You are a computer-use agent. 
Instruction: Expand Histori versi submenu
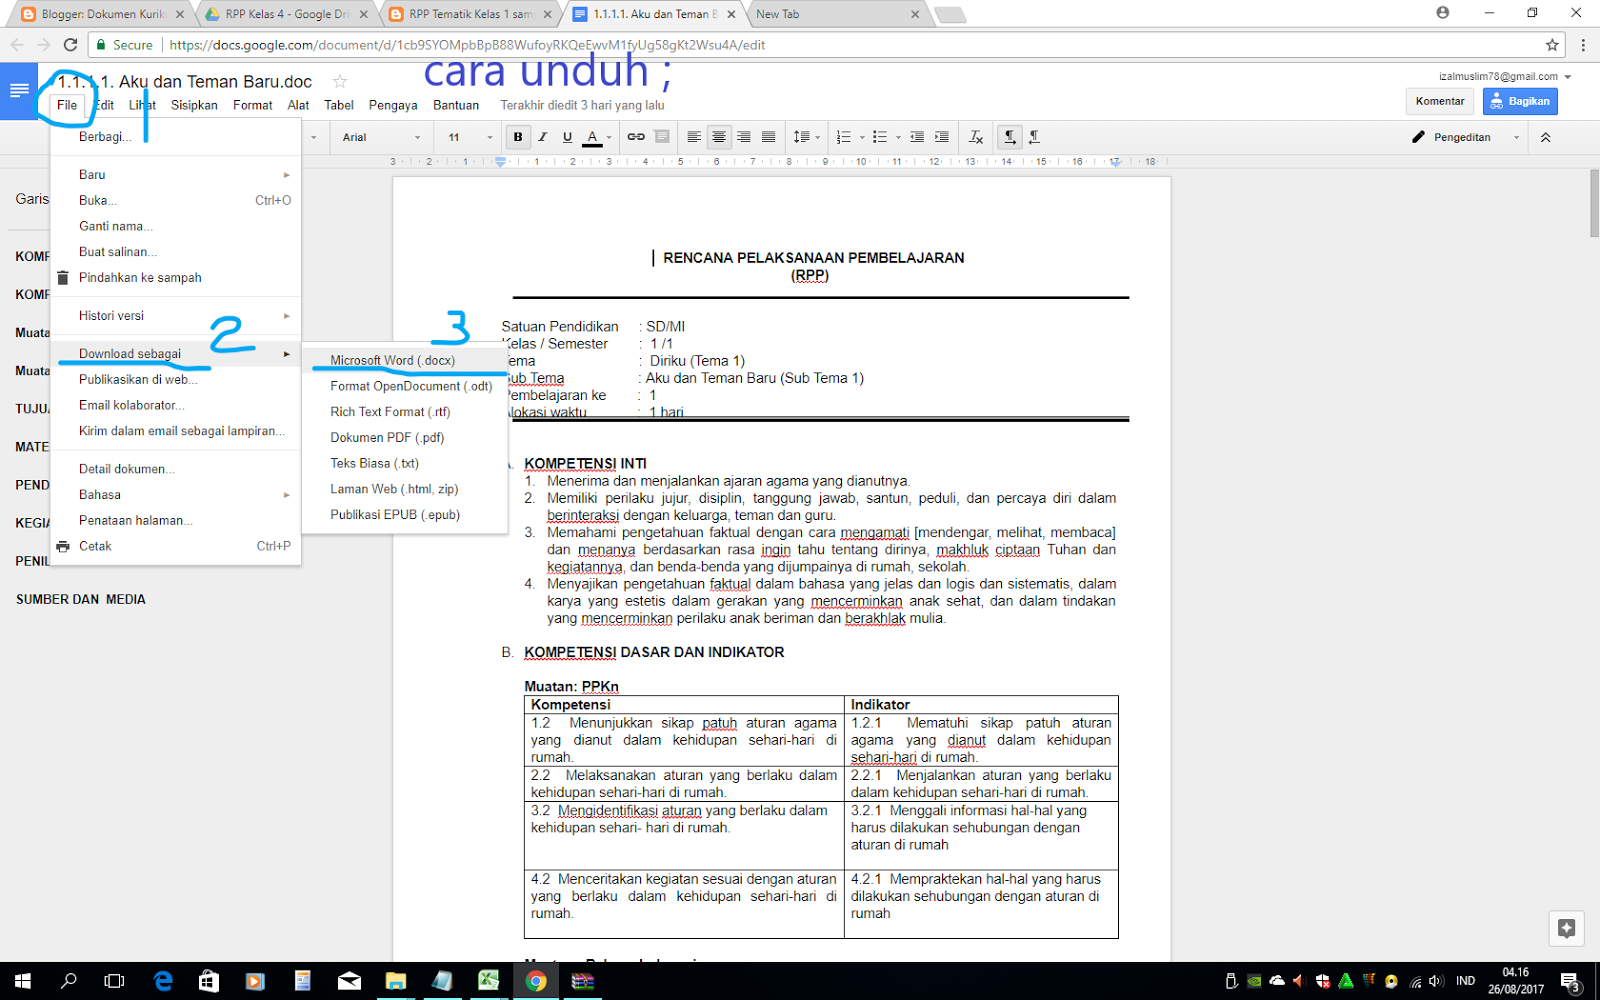pos(176,315)
